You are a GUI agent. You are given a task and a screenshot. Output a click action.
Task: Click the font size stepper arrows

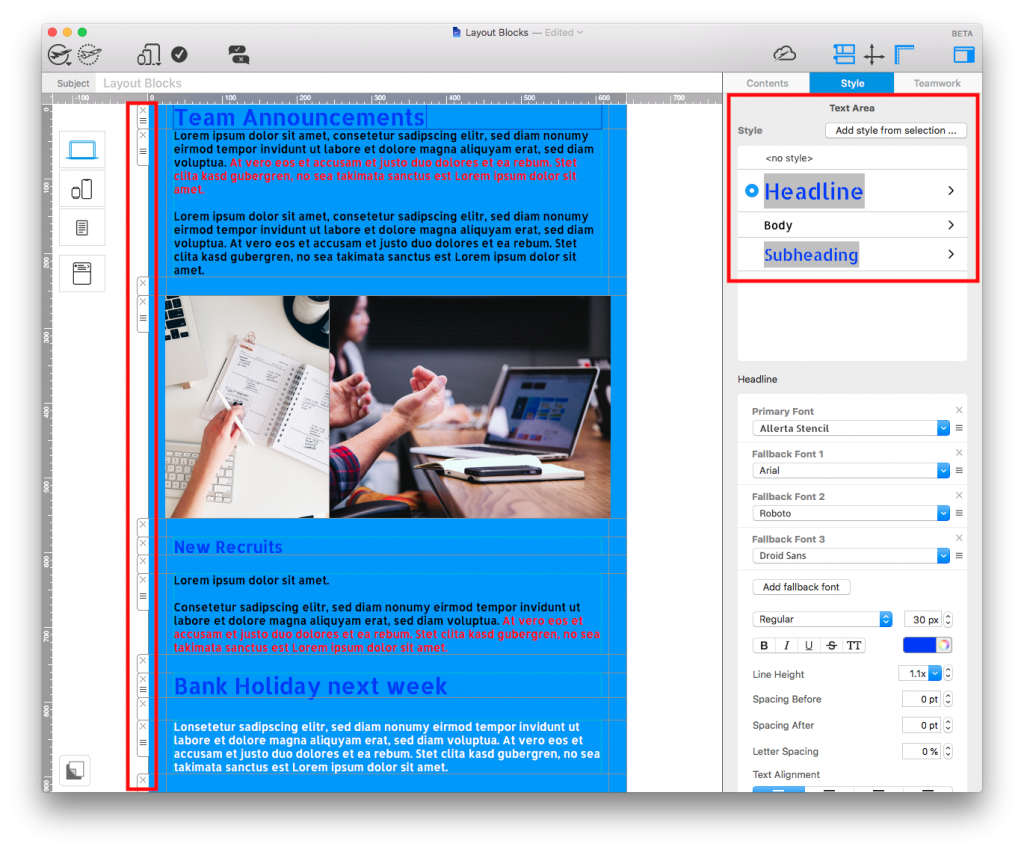pos(948,620)
